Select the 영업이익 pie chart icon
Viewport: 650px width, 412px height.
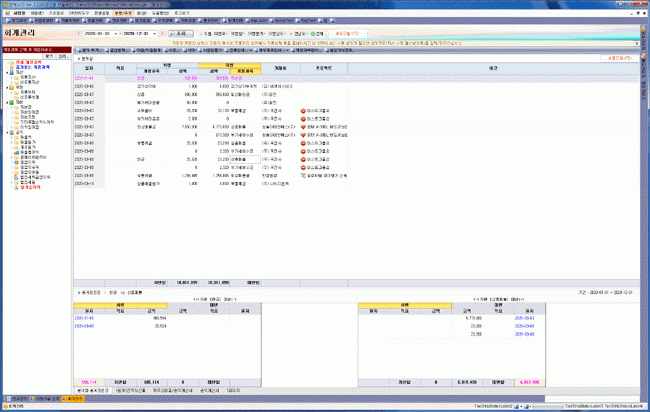(17, 162)
